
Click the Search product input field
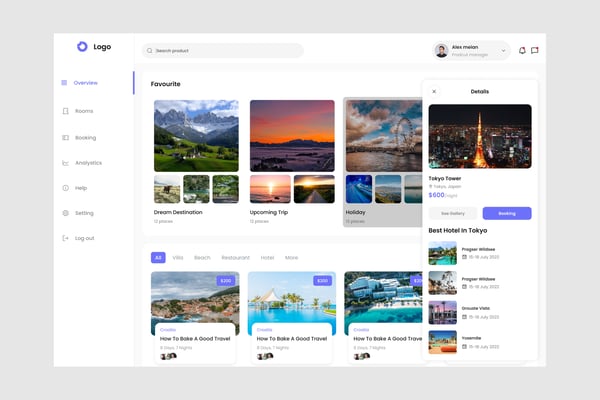[x=223, y=51]
